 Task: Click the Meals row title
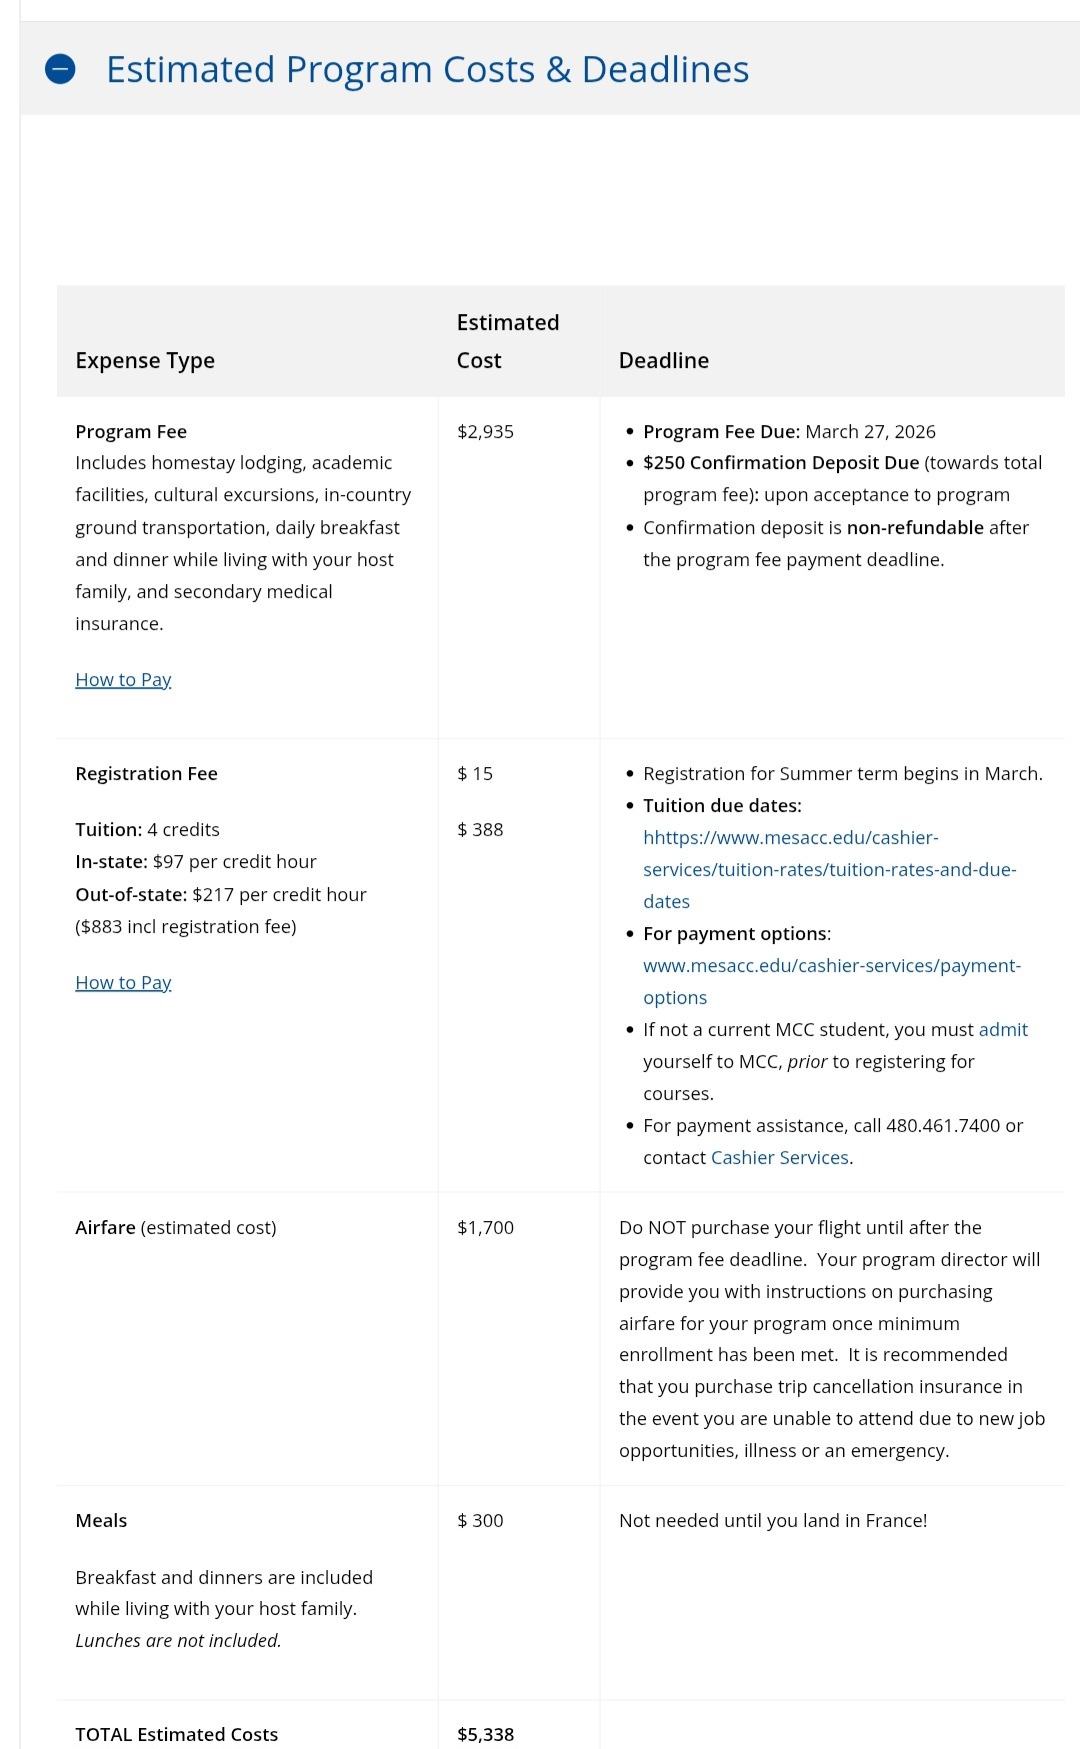[x=101, y=1521]
